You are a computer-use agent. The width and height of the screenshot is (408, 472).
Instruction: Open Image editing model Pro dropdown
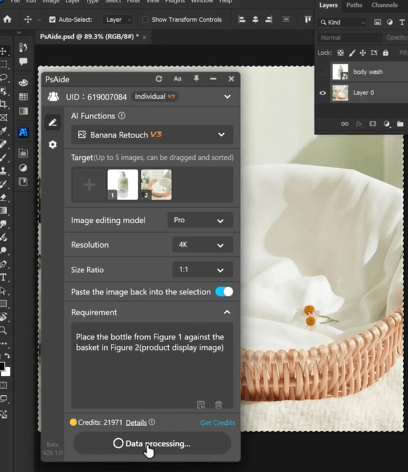click(x=200, y=220)
